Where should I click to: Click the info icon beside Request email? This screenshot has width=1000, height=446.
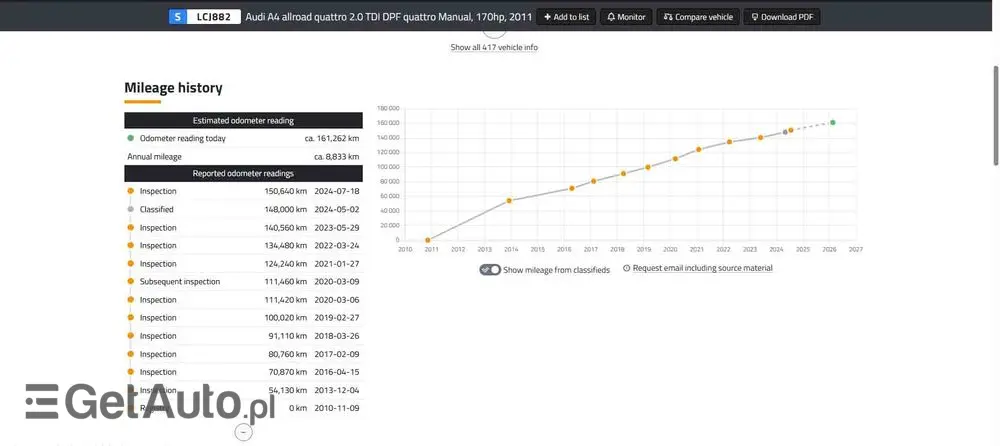(626, 268)
